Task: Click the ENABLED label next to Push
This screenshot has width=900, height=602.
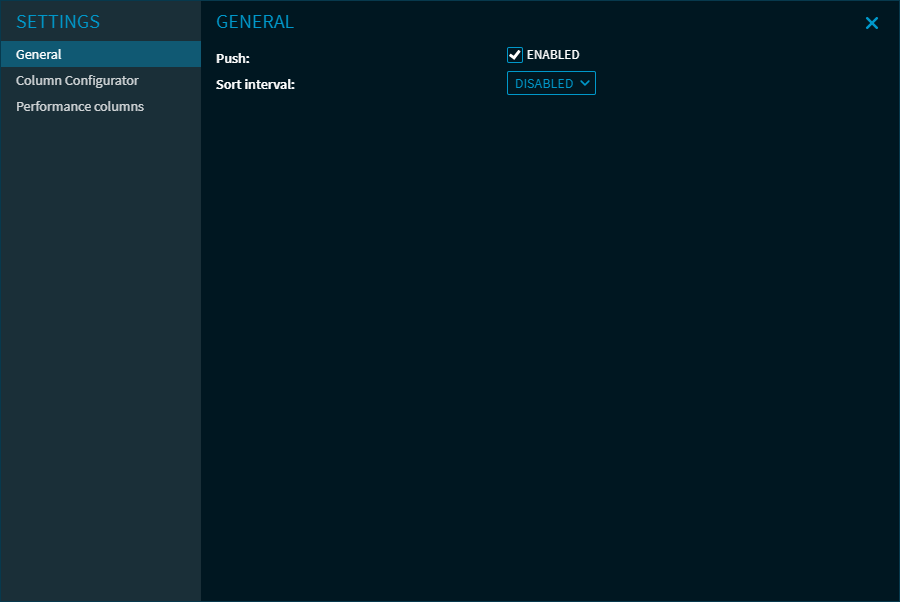Action: tap(553, 55)
